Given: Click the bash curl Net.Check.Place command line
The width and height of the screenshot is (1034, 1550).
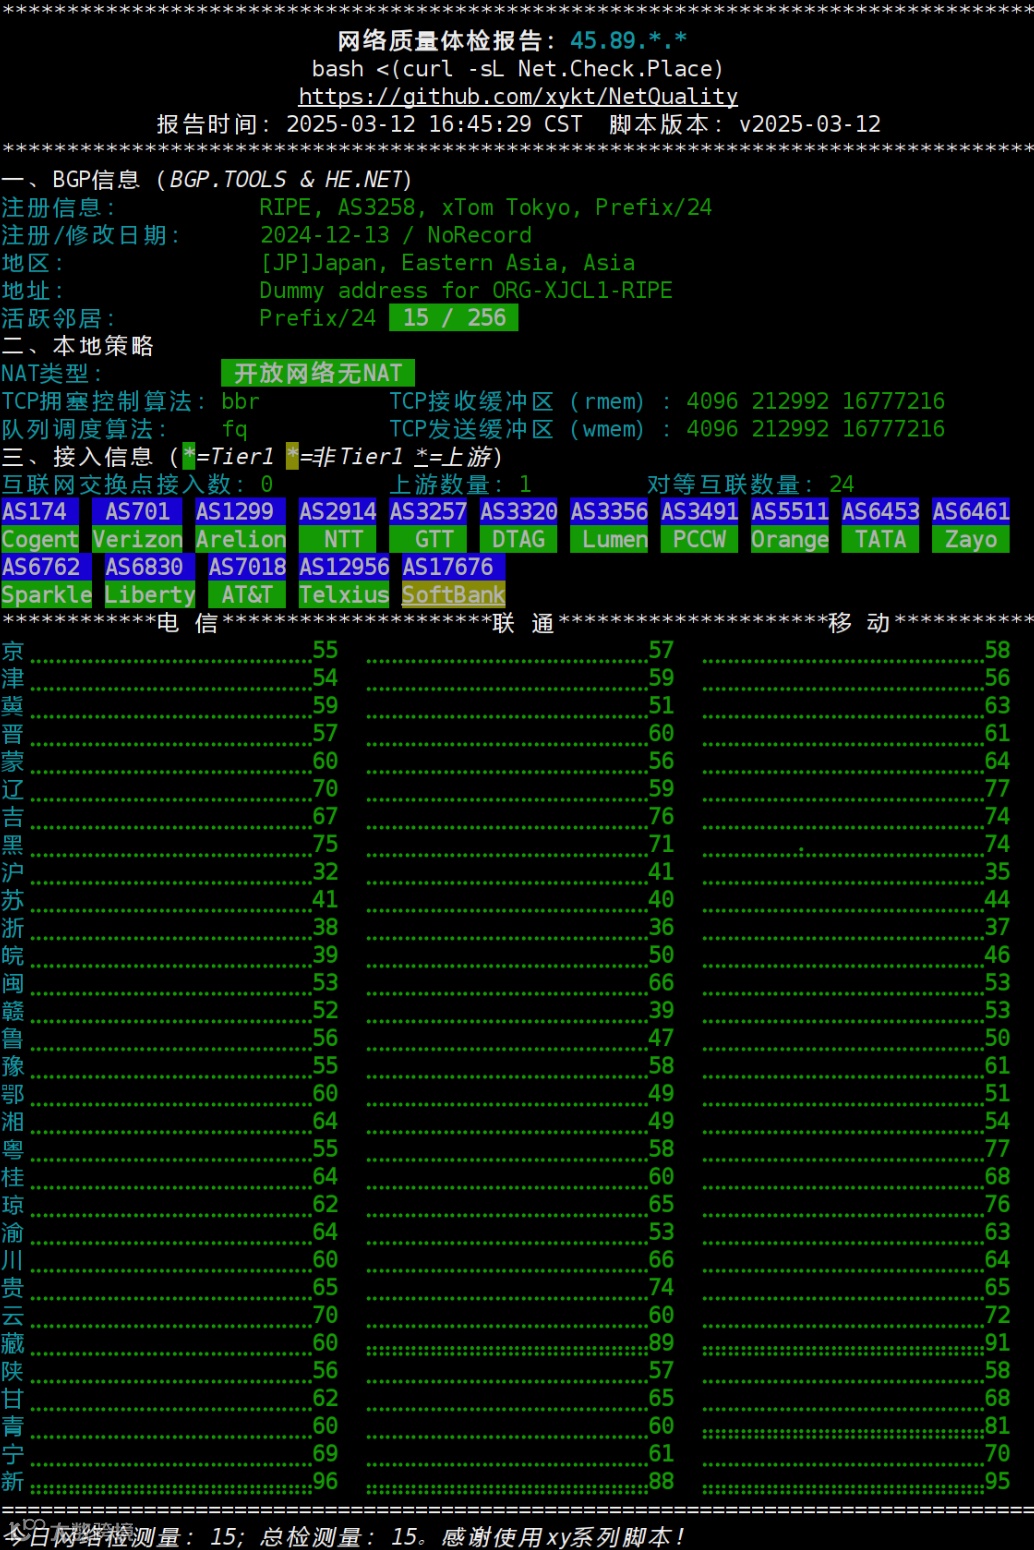Looking at the screenshot, I should (x=517, y=69).
